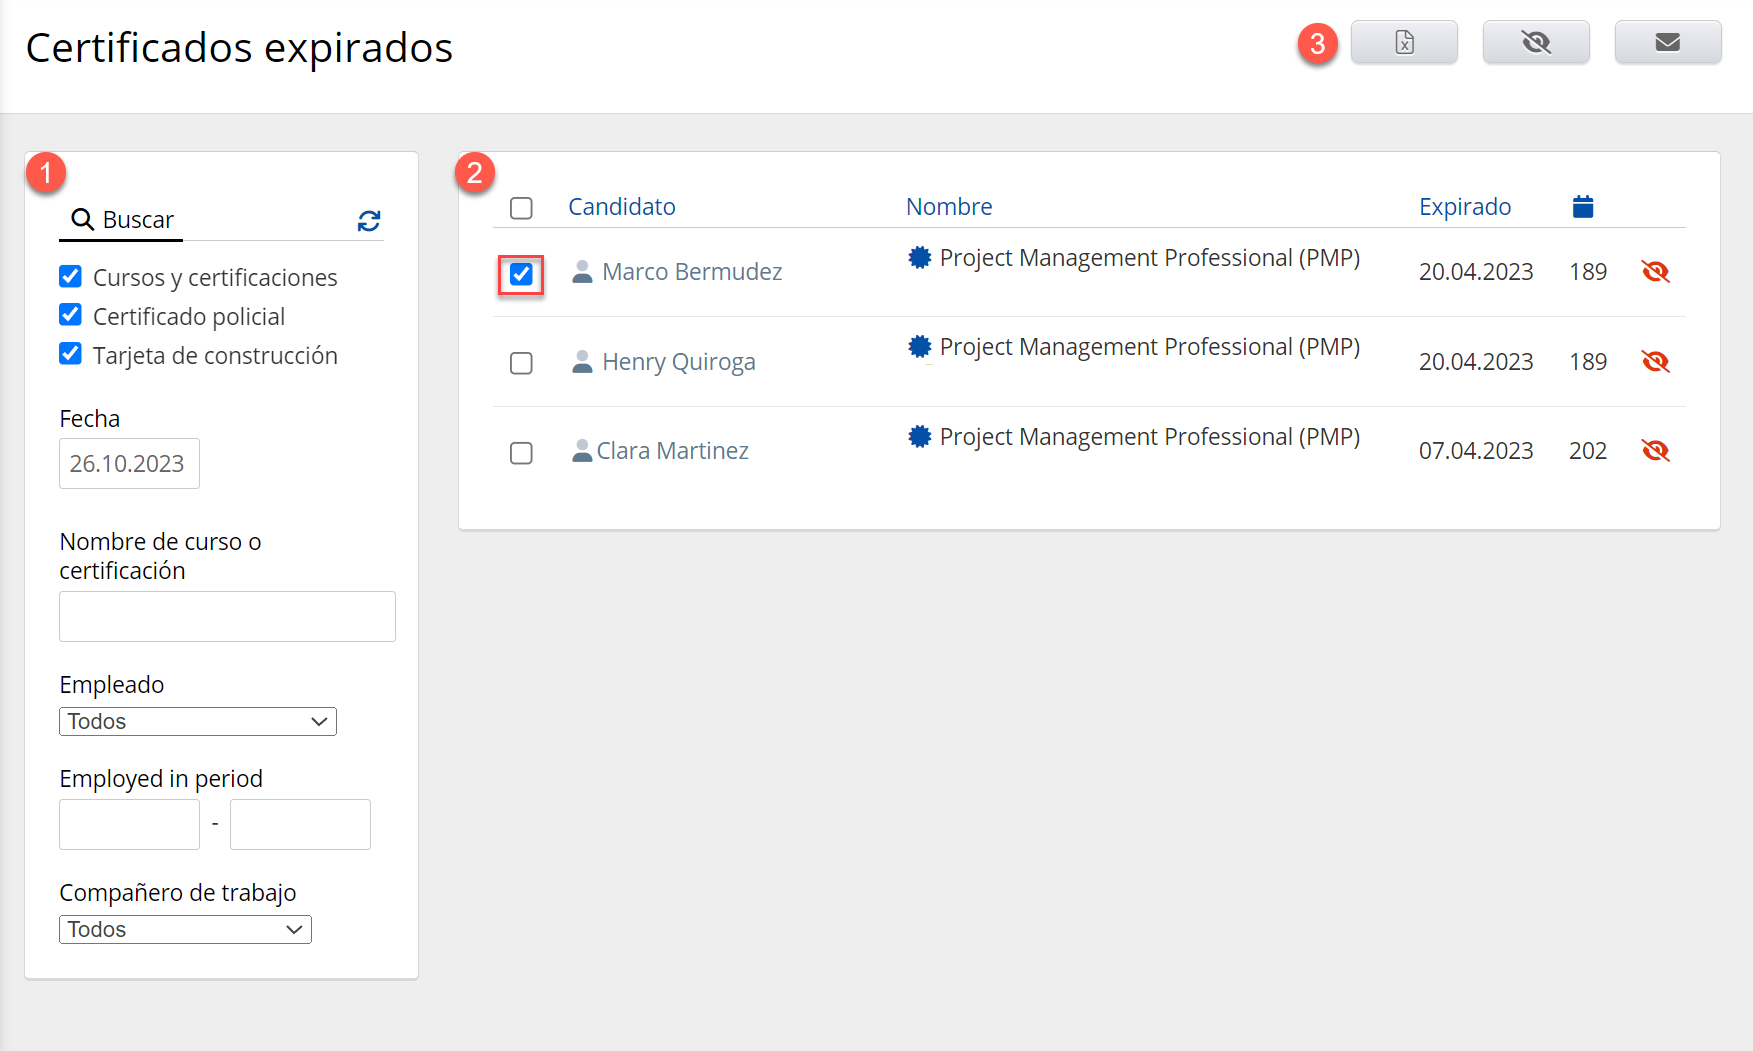Click the Excel export icon button

(x=1403, y=42)
